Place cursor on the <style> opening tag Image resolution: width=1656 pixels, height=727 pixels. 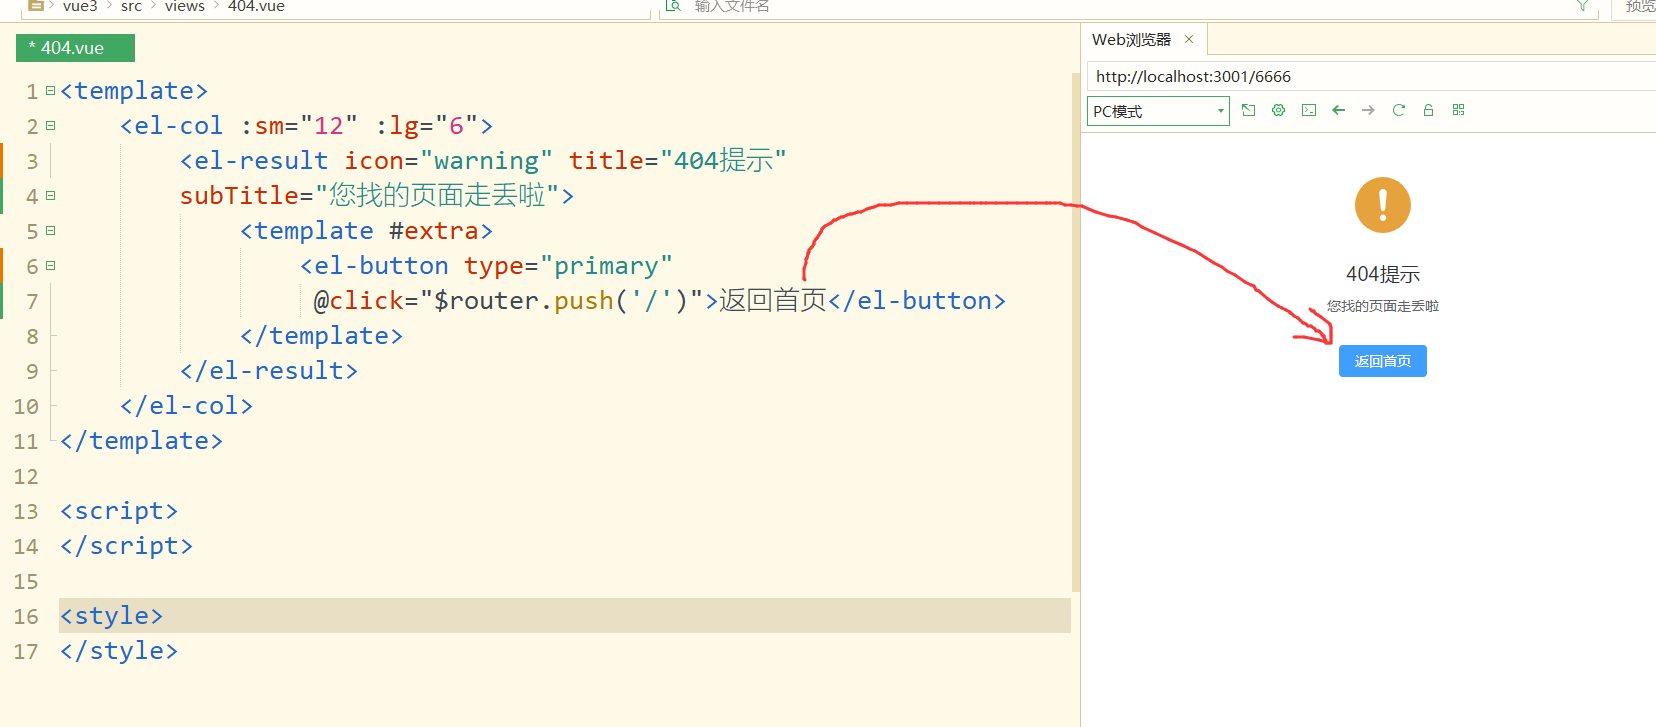[x=111, y=616]
